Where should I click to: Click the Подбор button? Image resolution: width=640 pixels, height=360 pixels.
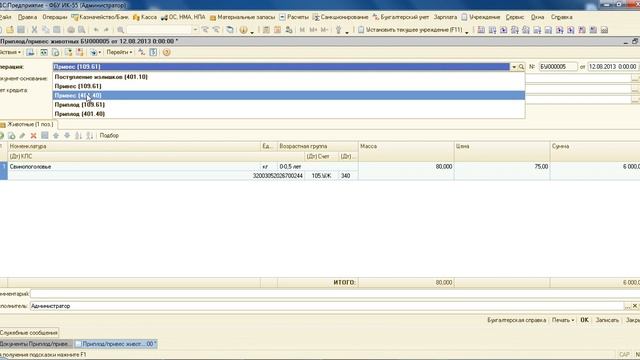click(109, 136)
